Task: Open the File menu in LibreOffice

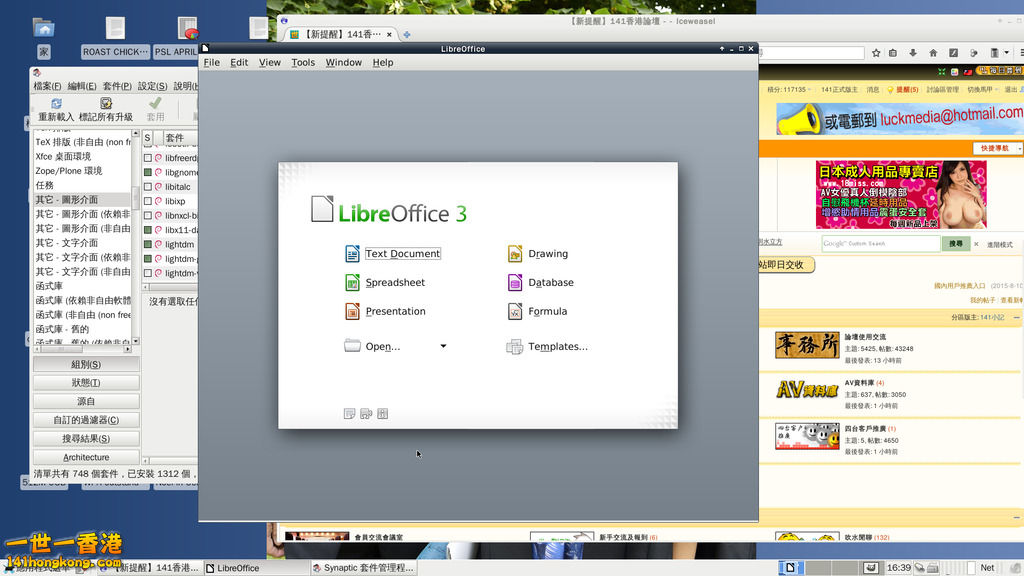Action: 212,63
